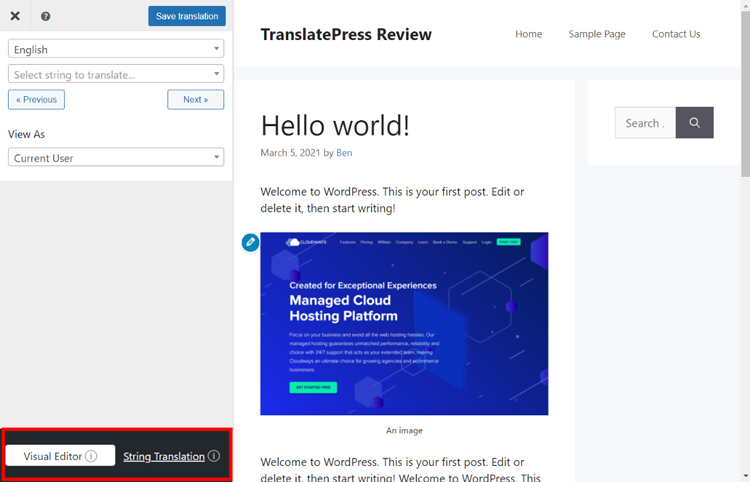Open the Sample Page menu item
This screenshot has height=482, width=750.
pos(596,34)
